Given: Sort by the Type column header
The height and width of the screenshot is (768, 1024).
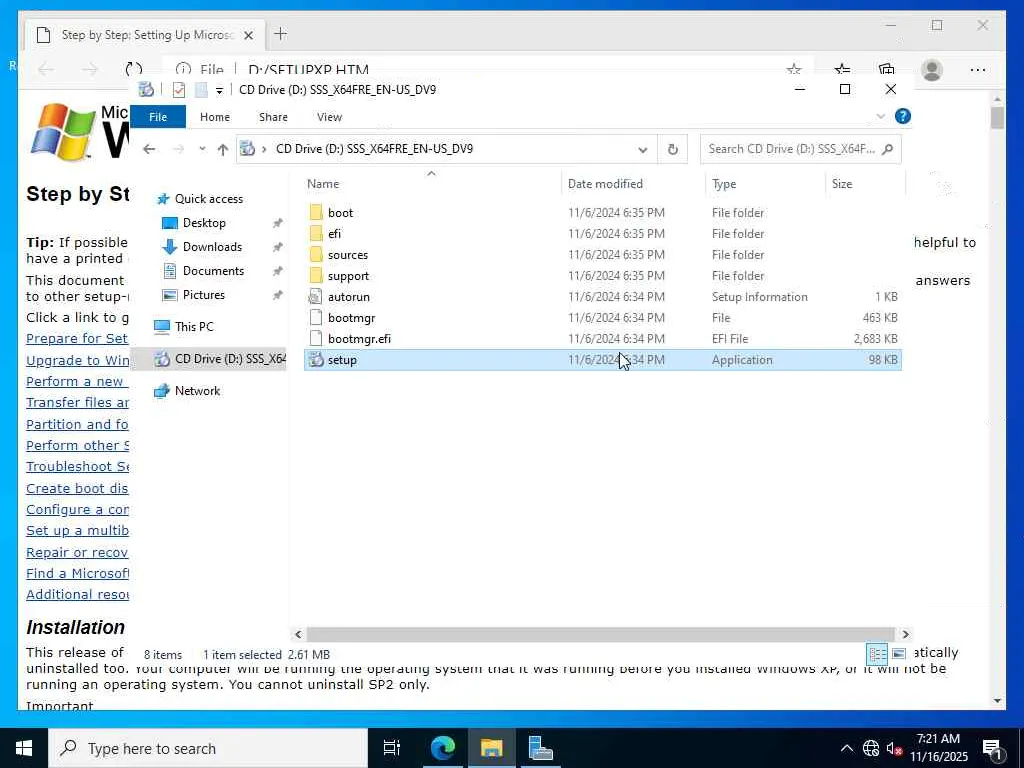Looking at the screenshot, I should point(765,184).
